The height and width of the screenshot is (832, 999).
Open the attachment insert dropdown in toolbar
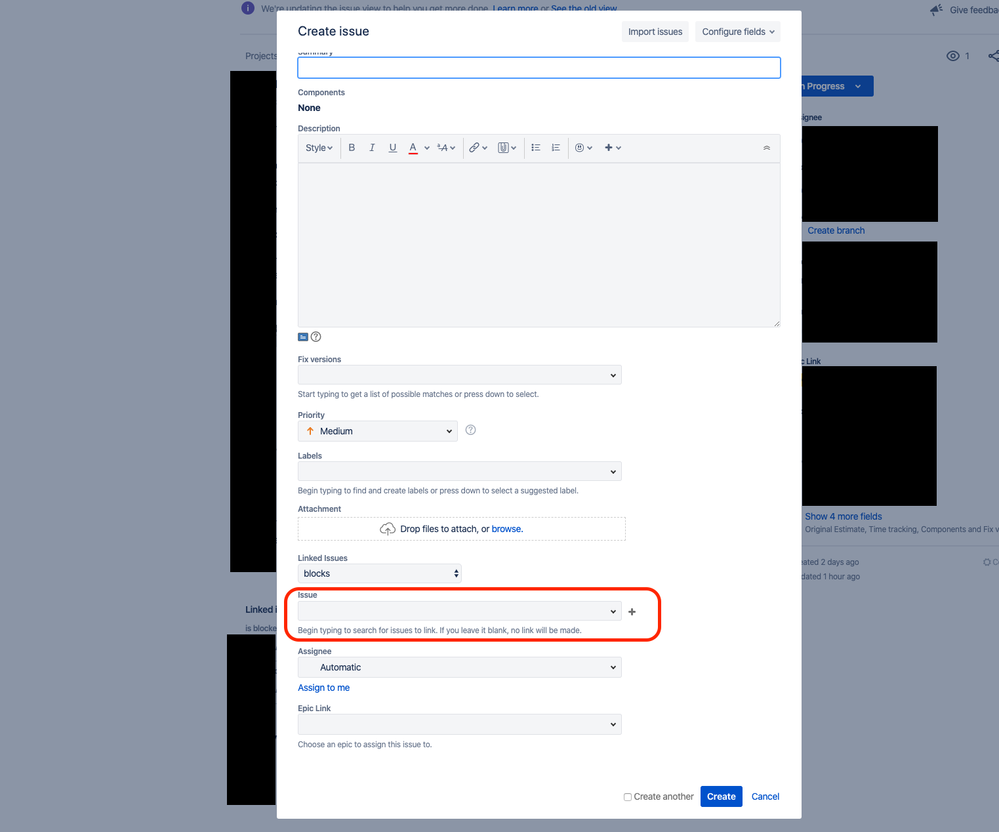[x=507, y=148]
